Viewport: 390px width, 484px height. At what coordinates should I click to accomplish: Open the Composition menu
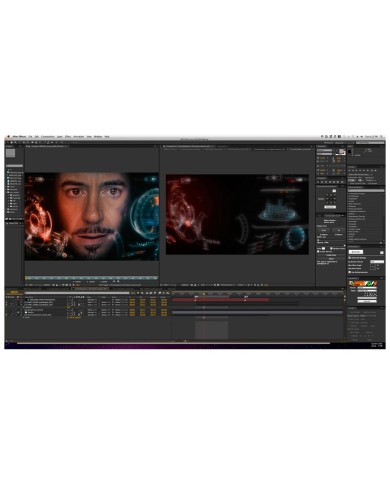point(48,137)
